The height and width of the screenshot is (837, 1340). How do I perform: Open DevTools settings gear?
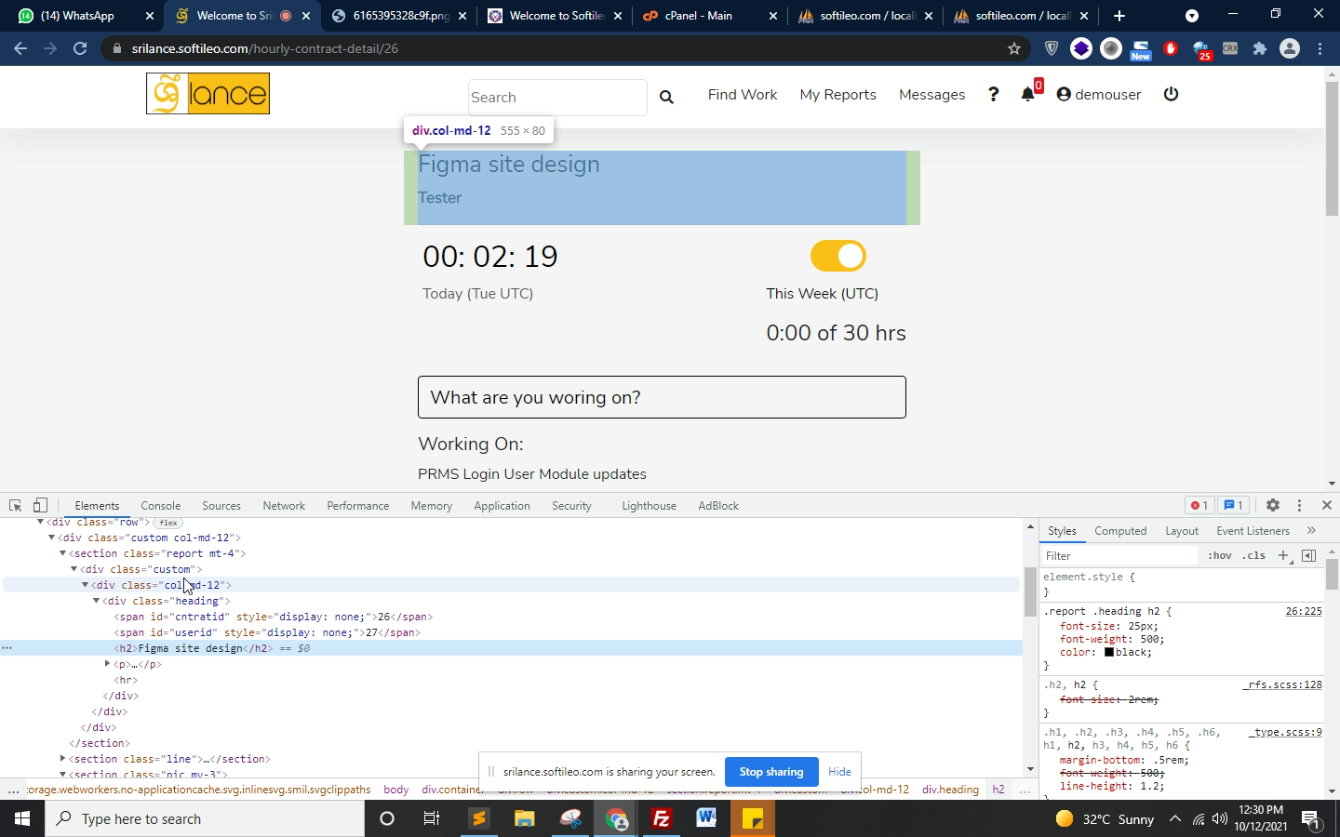[x=1272, y=506]
